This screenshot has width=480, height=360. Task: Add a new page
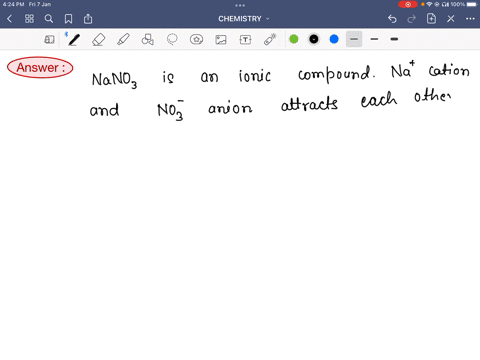(431, 19)
